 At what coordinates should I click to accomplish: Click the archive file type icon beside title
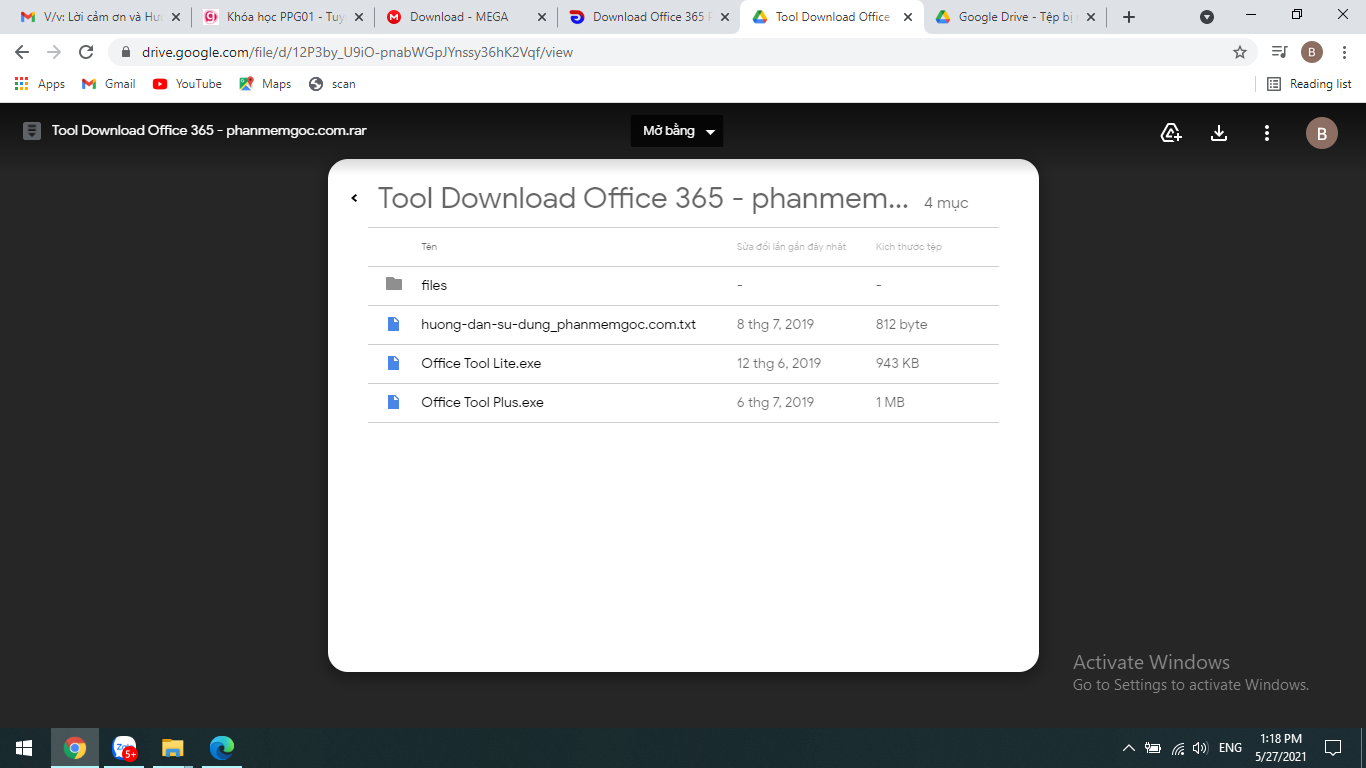click(x=32, y=131)
